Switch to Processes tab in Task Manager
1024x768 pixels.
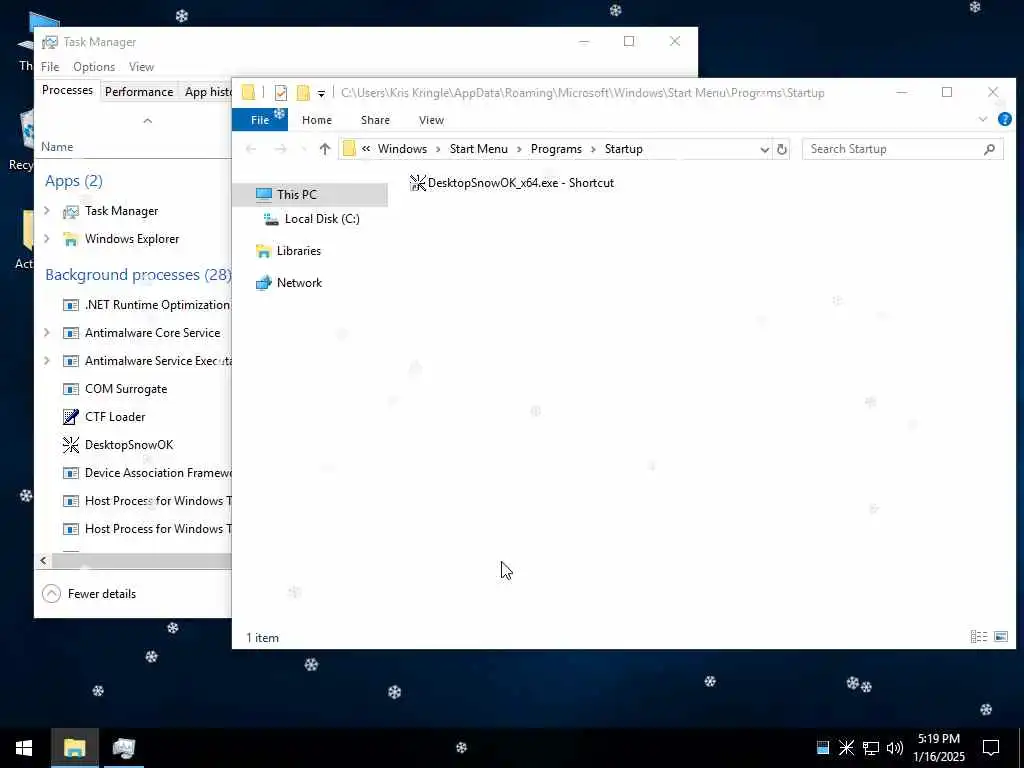click(67, 90)
